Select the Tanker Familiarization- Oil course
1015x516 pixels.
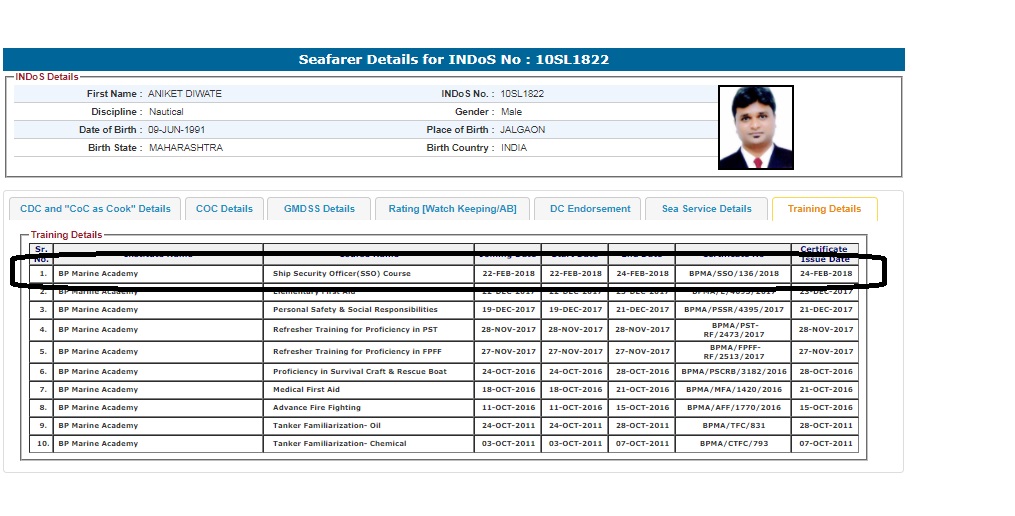326,425
